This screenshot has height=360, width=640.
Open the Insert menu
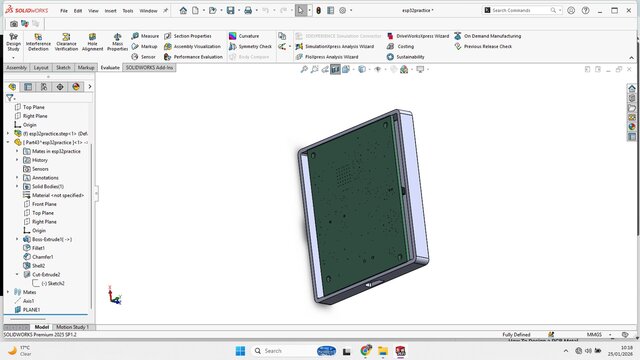click(110, 11)
